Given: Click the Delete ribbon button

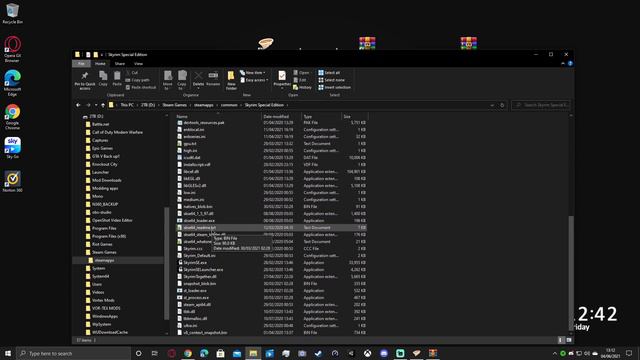Looking at the screenshot, I should 198,79.
